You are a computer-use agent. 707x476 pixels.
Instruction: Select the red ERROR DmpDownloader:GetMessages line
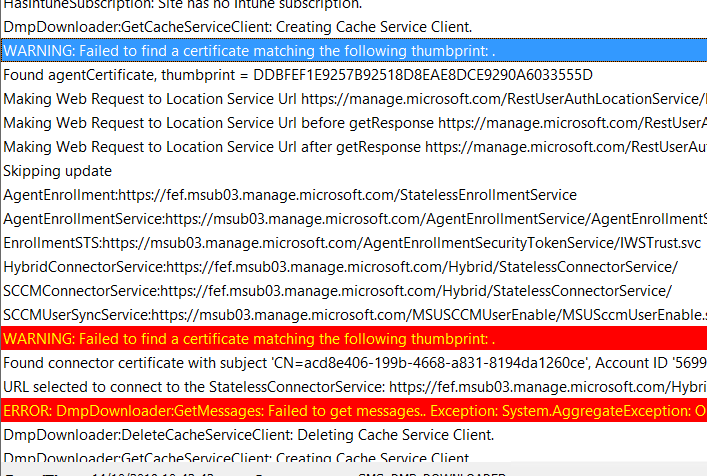point(354,411)
